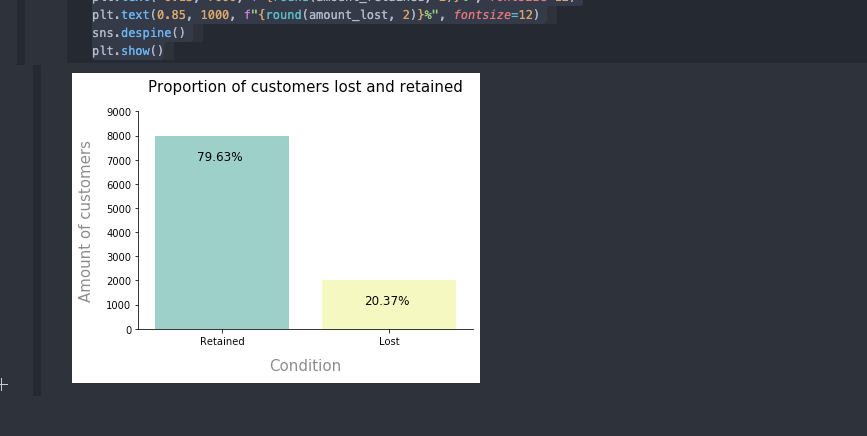Image resolution: width=867 pixels, height=436 pixels.
Task: Place cursor on sns.despine() line
Action: [139, 33]
